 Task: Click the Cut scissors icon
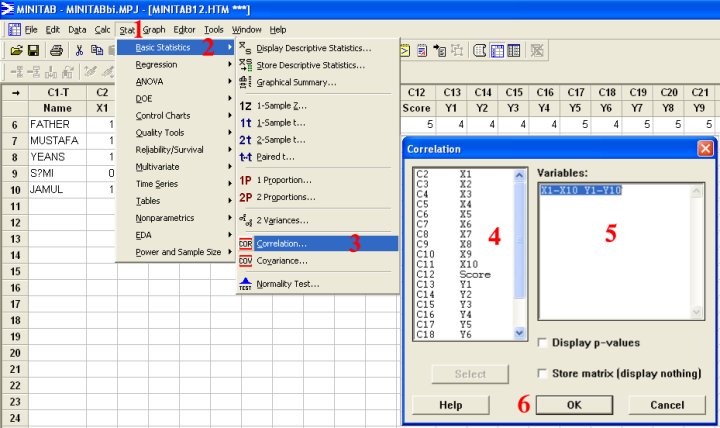tap(79, 50)
